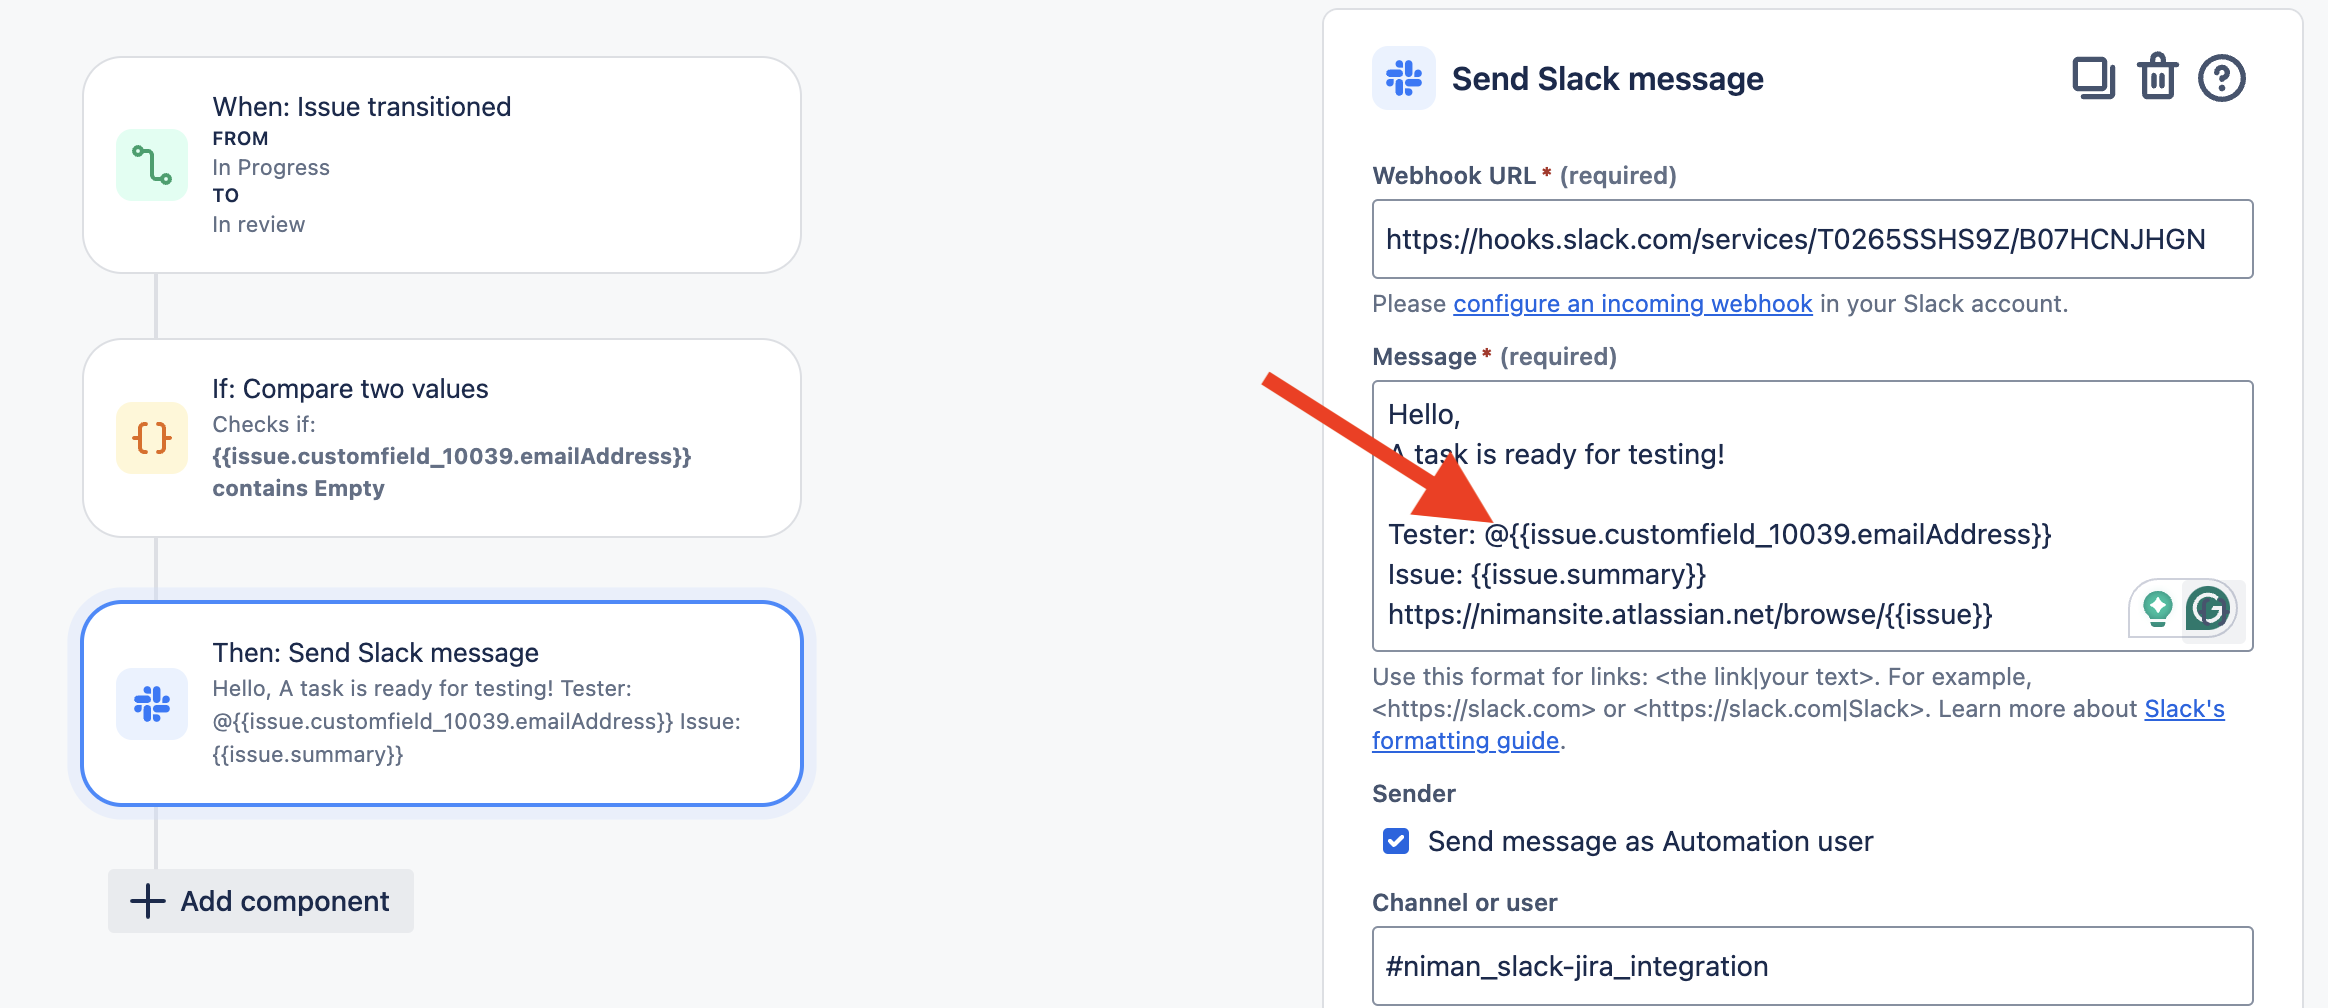Edit the Channel or user field
The height and width of the screenshot is (1008, 2328).
click(1812, 966)
